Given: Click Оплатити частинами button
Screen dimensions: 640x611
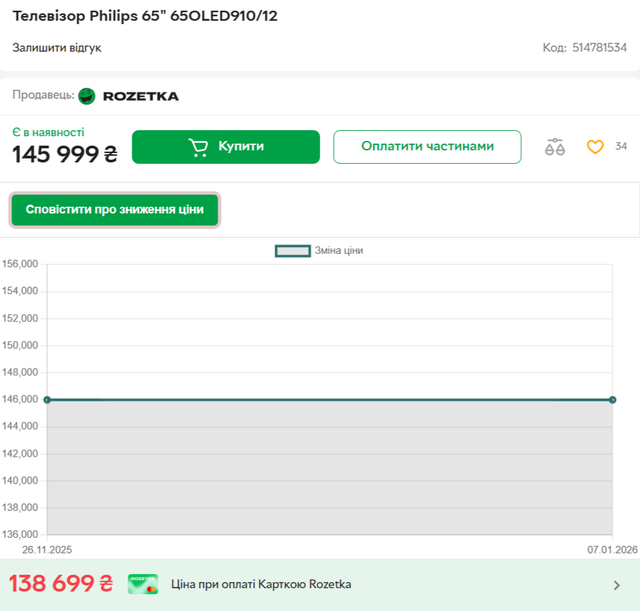Looking at the screenshot, I should [427, 147].
